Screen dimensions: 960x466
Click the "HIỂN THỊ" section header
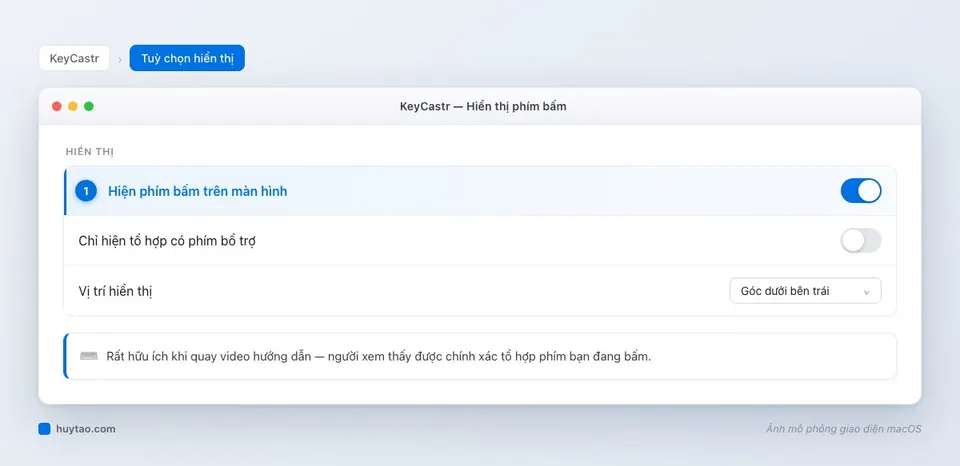(x=90, y=152)
